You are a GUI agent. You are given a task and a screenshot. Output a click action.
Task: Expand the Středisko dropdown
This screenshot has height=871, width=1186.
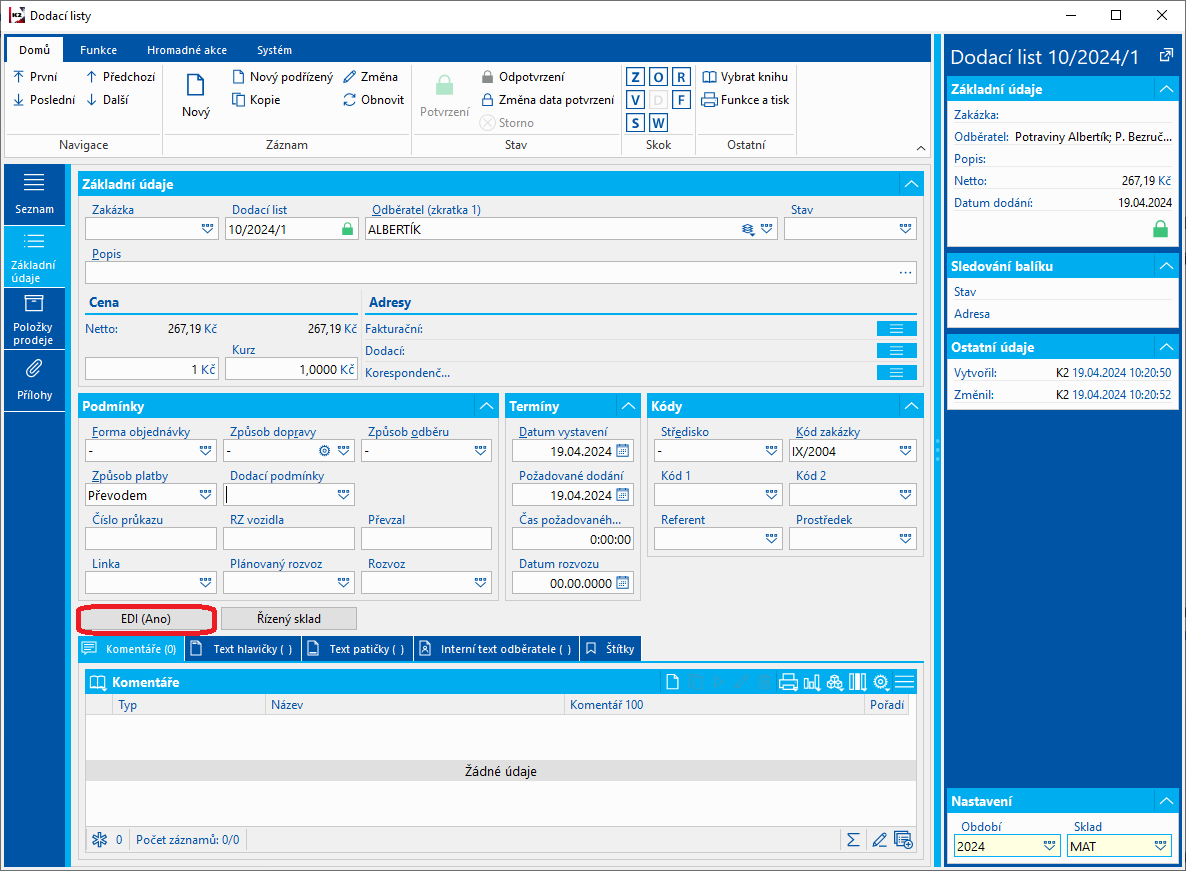[x=772, y=451]
